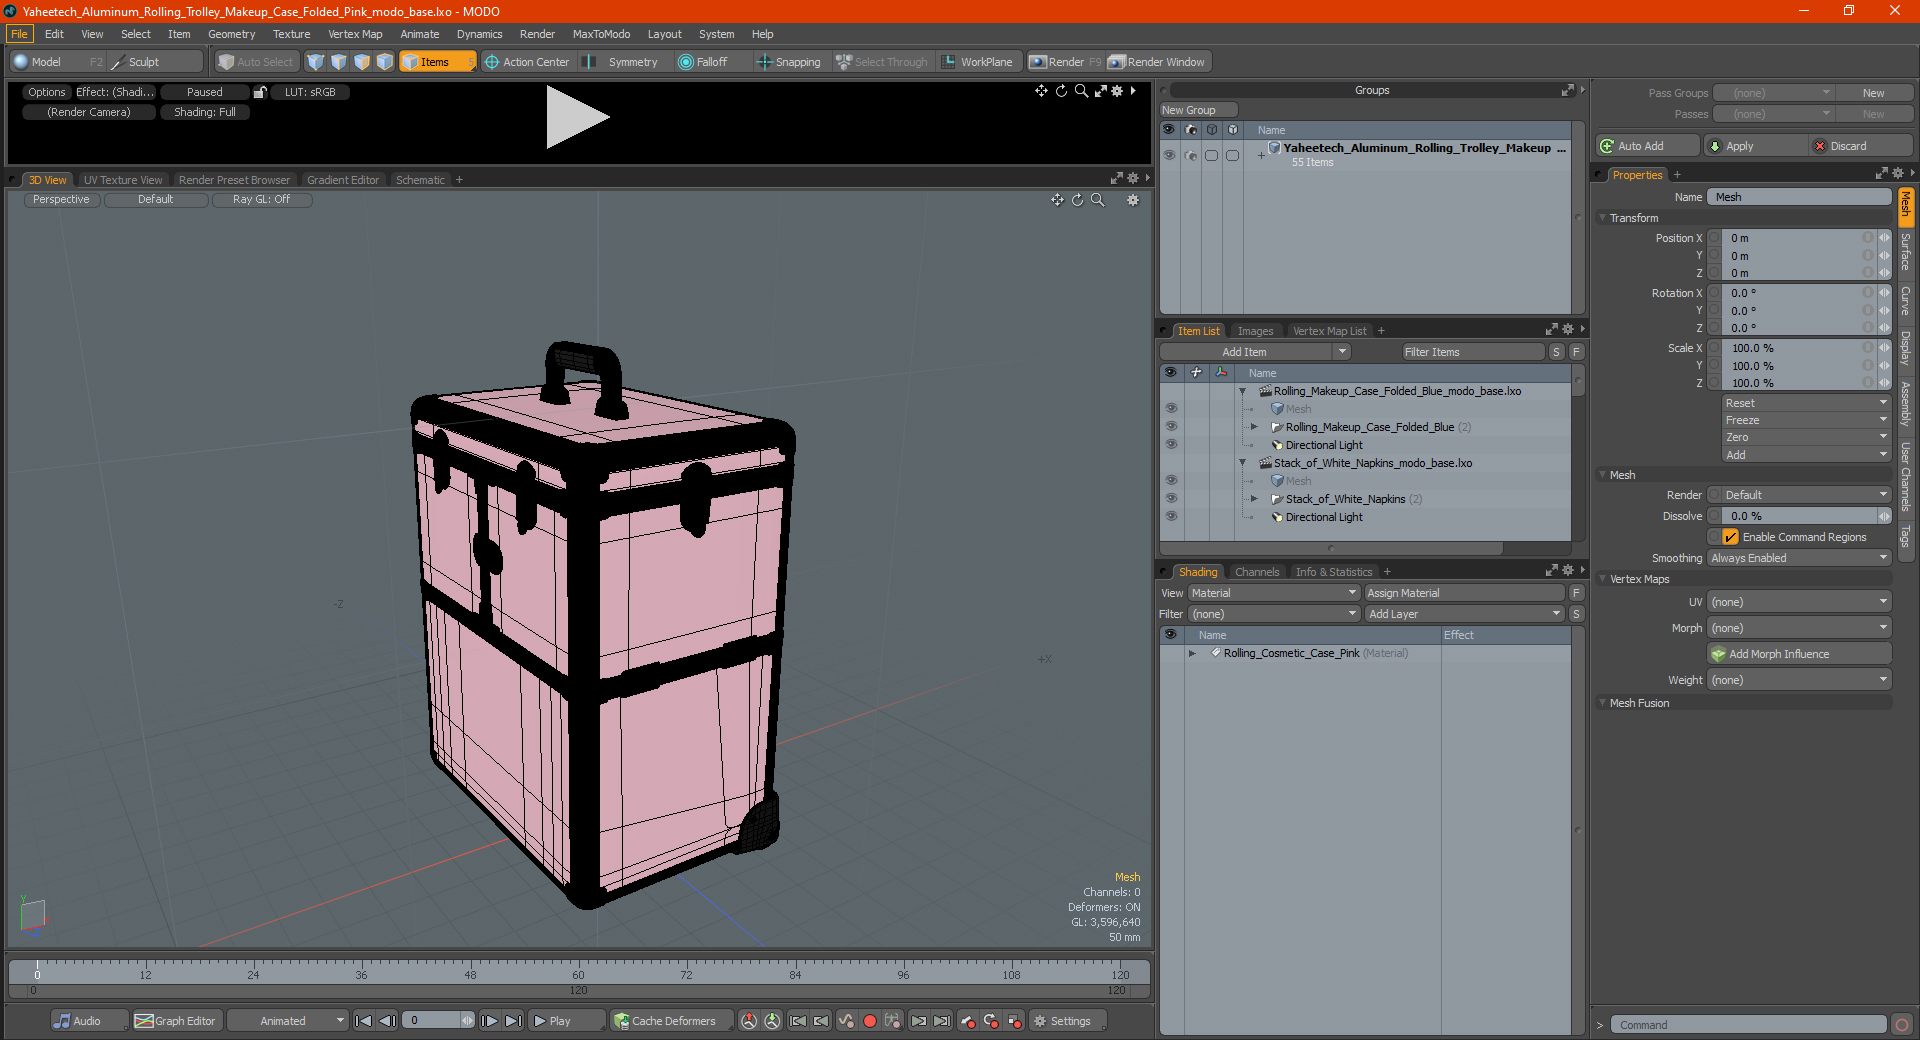Open the Geometry menu

click(x=231, y=34)
